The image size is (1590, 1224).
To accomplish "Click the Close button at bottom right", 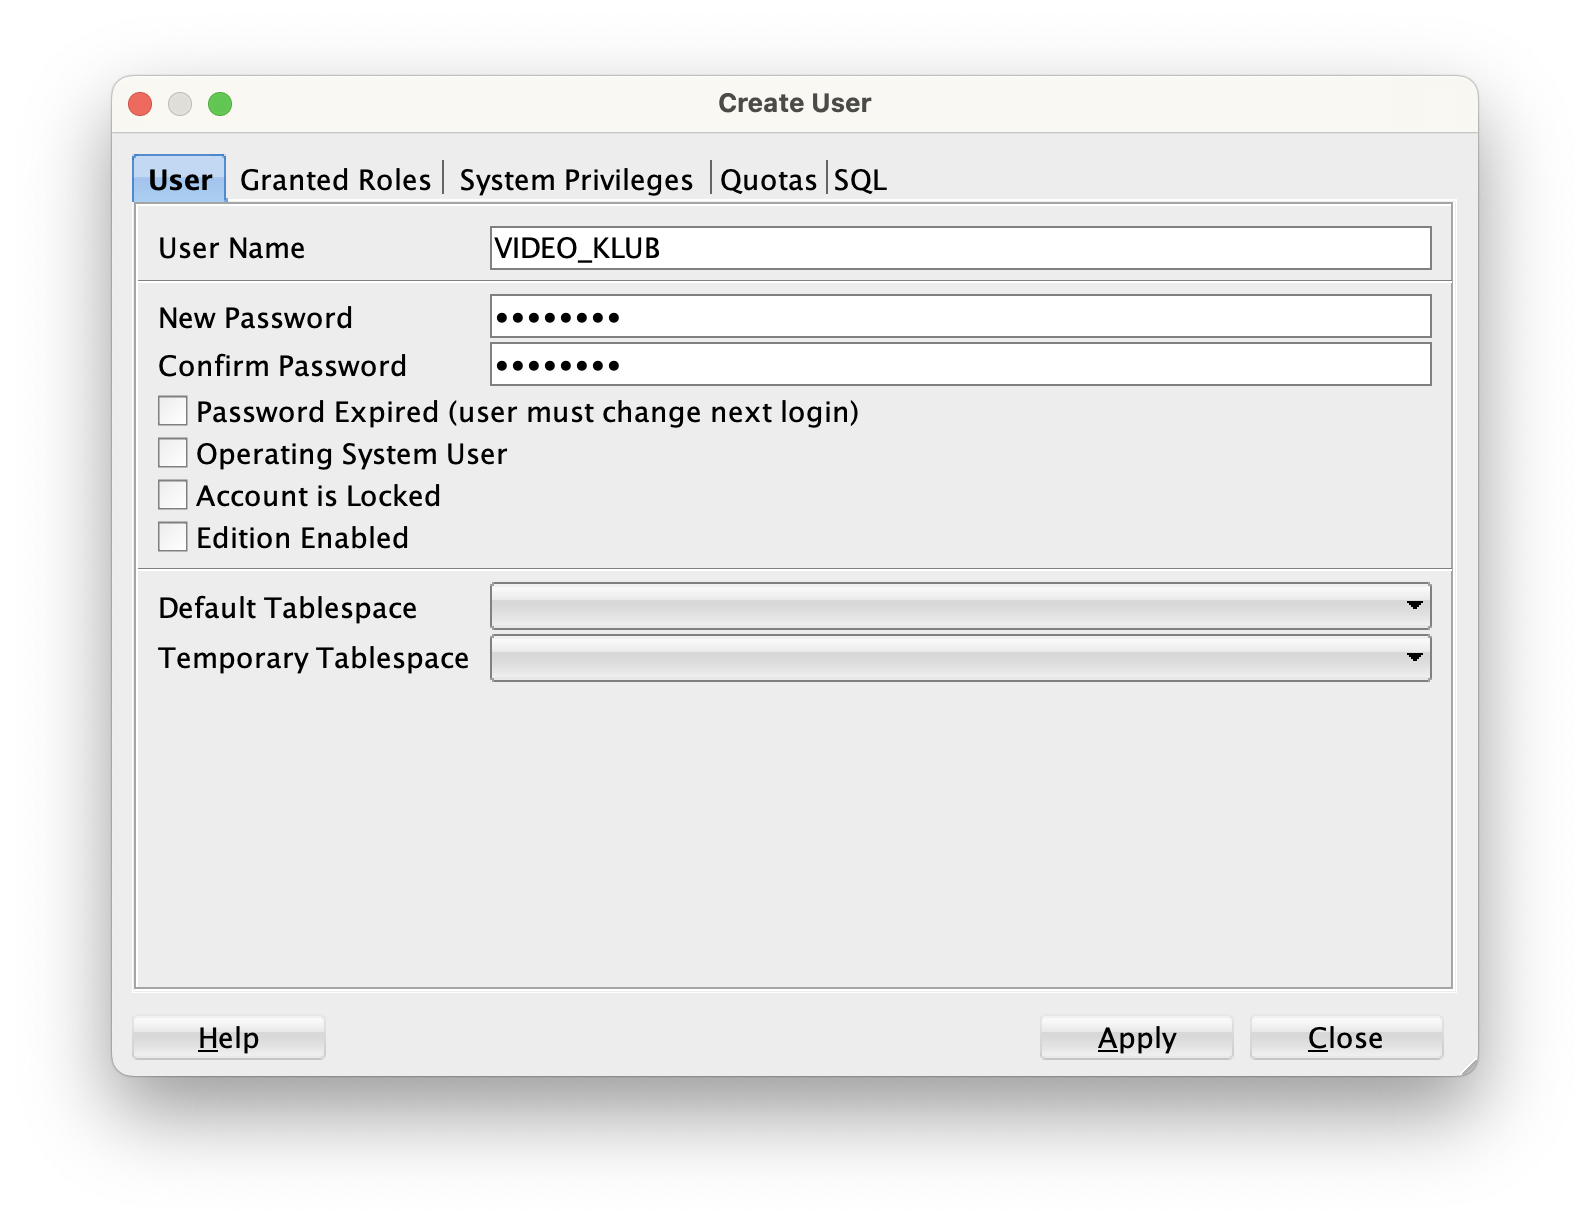I will [1346, 1038].
